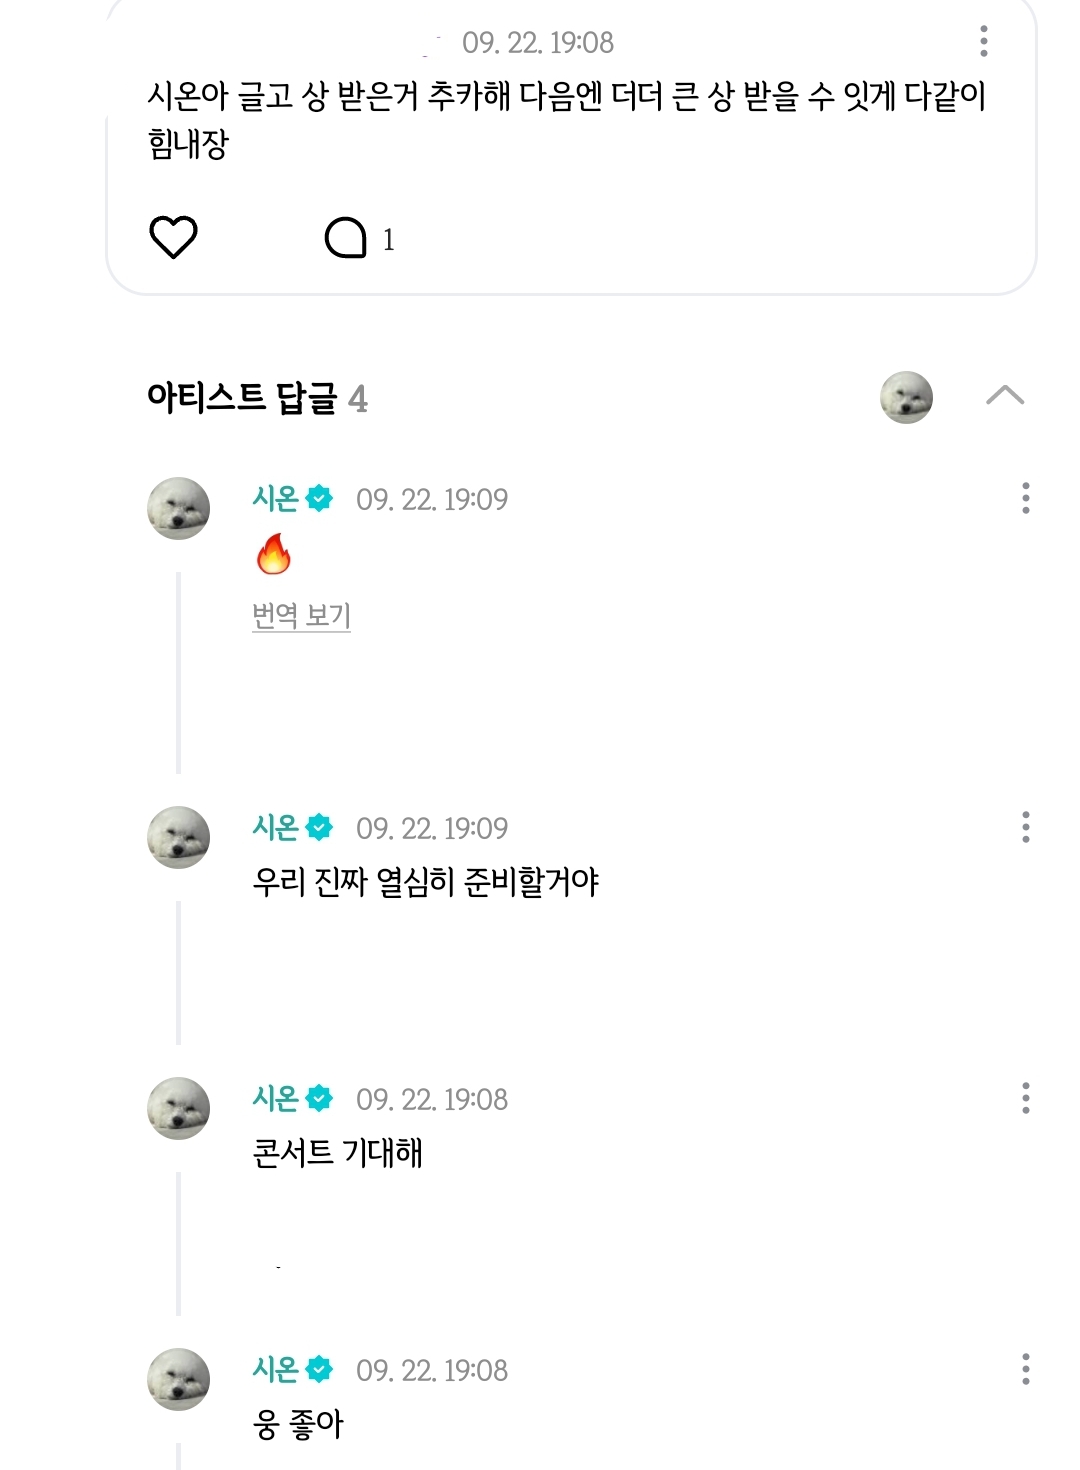Screen dimensions: 1080x1470
Task: Click avatar on the fire emoji reply
Action: (x=179, y=508)
